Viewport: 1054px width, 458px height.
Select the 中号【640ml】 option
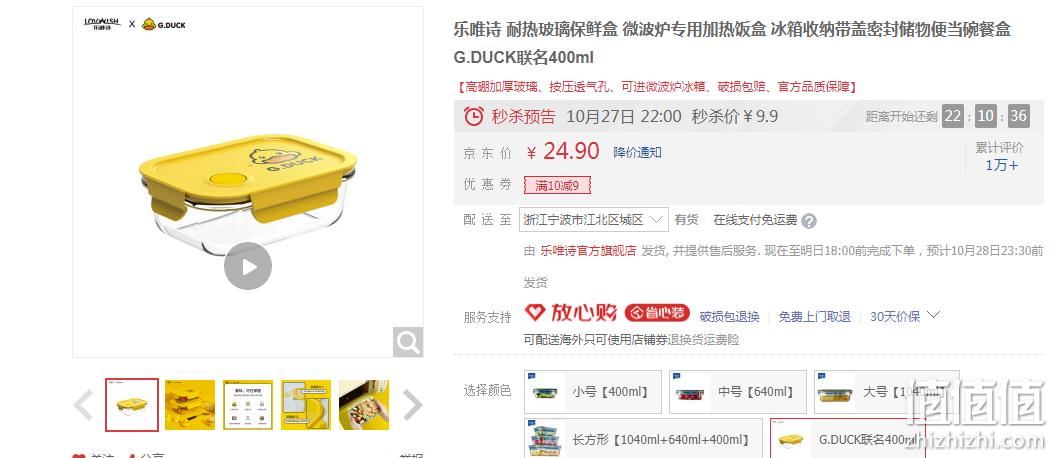click(x=738, y=391)
